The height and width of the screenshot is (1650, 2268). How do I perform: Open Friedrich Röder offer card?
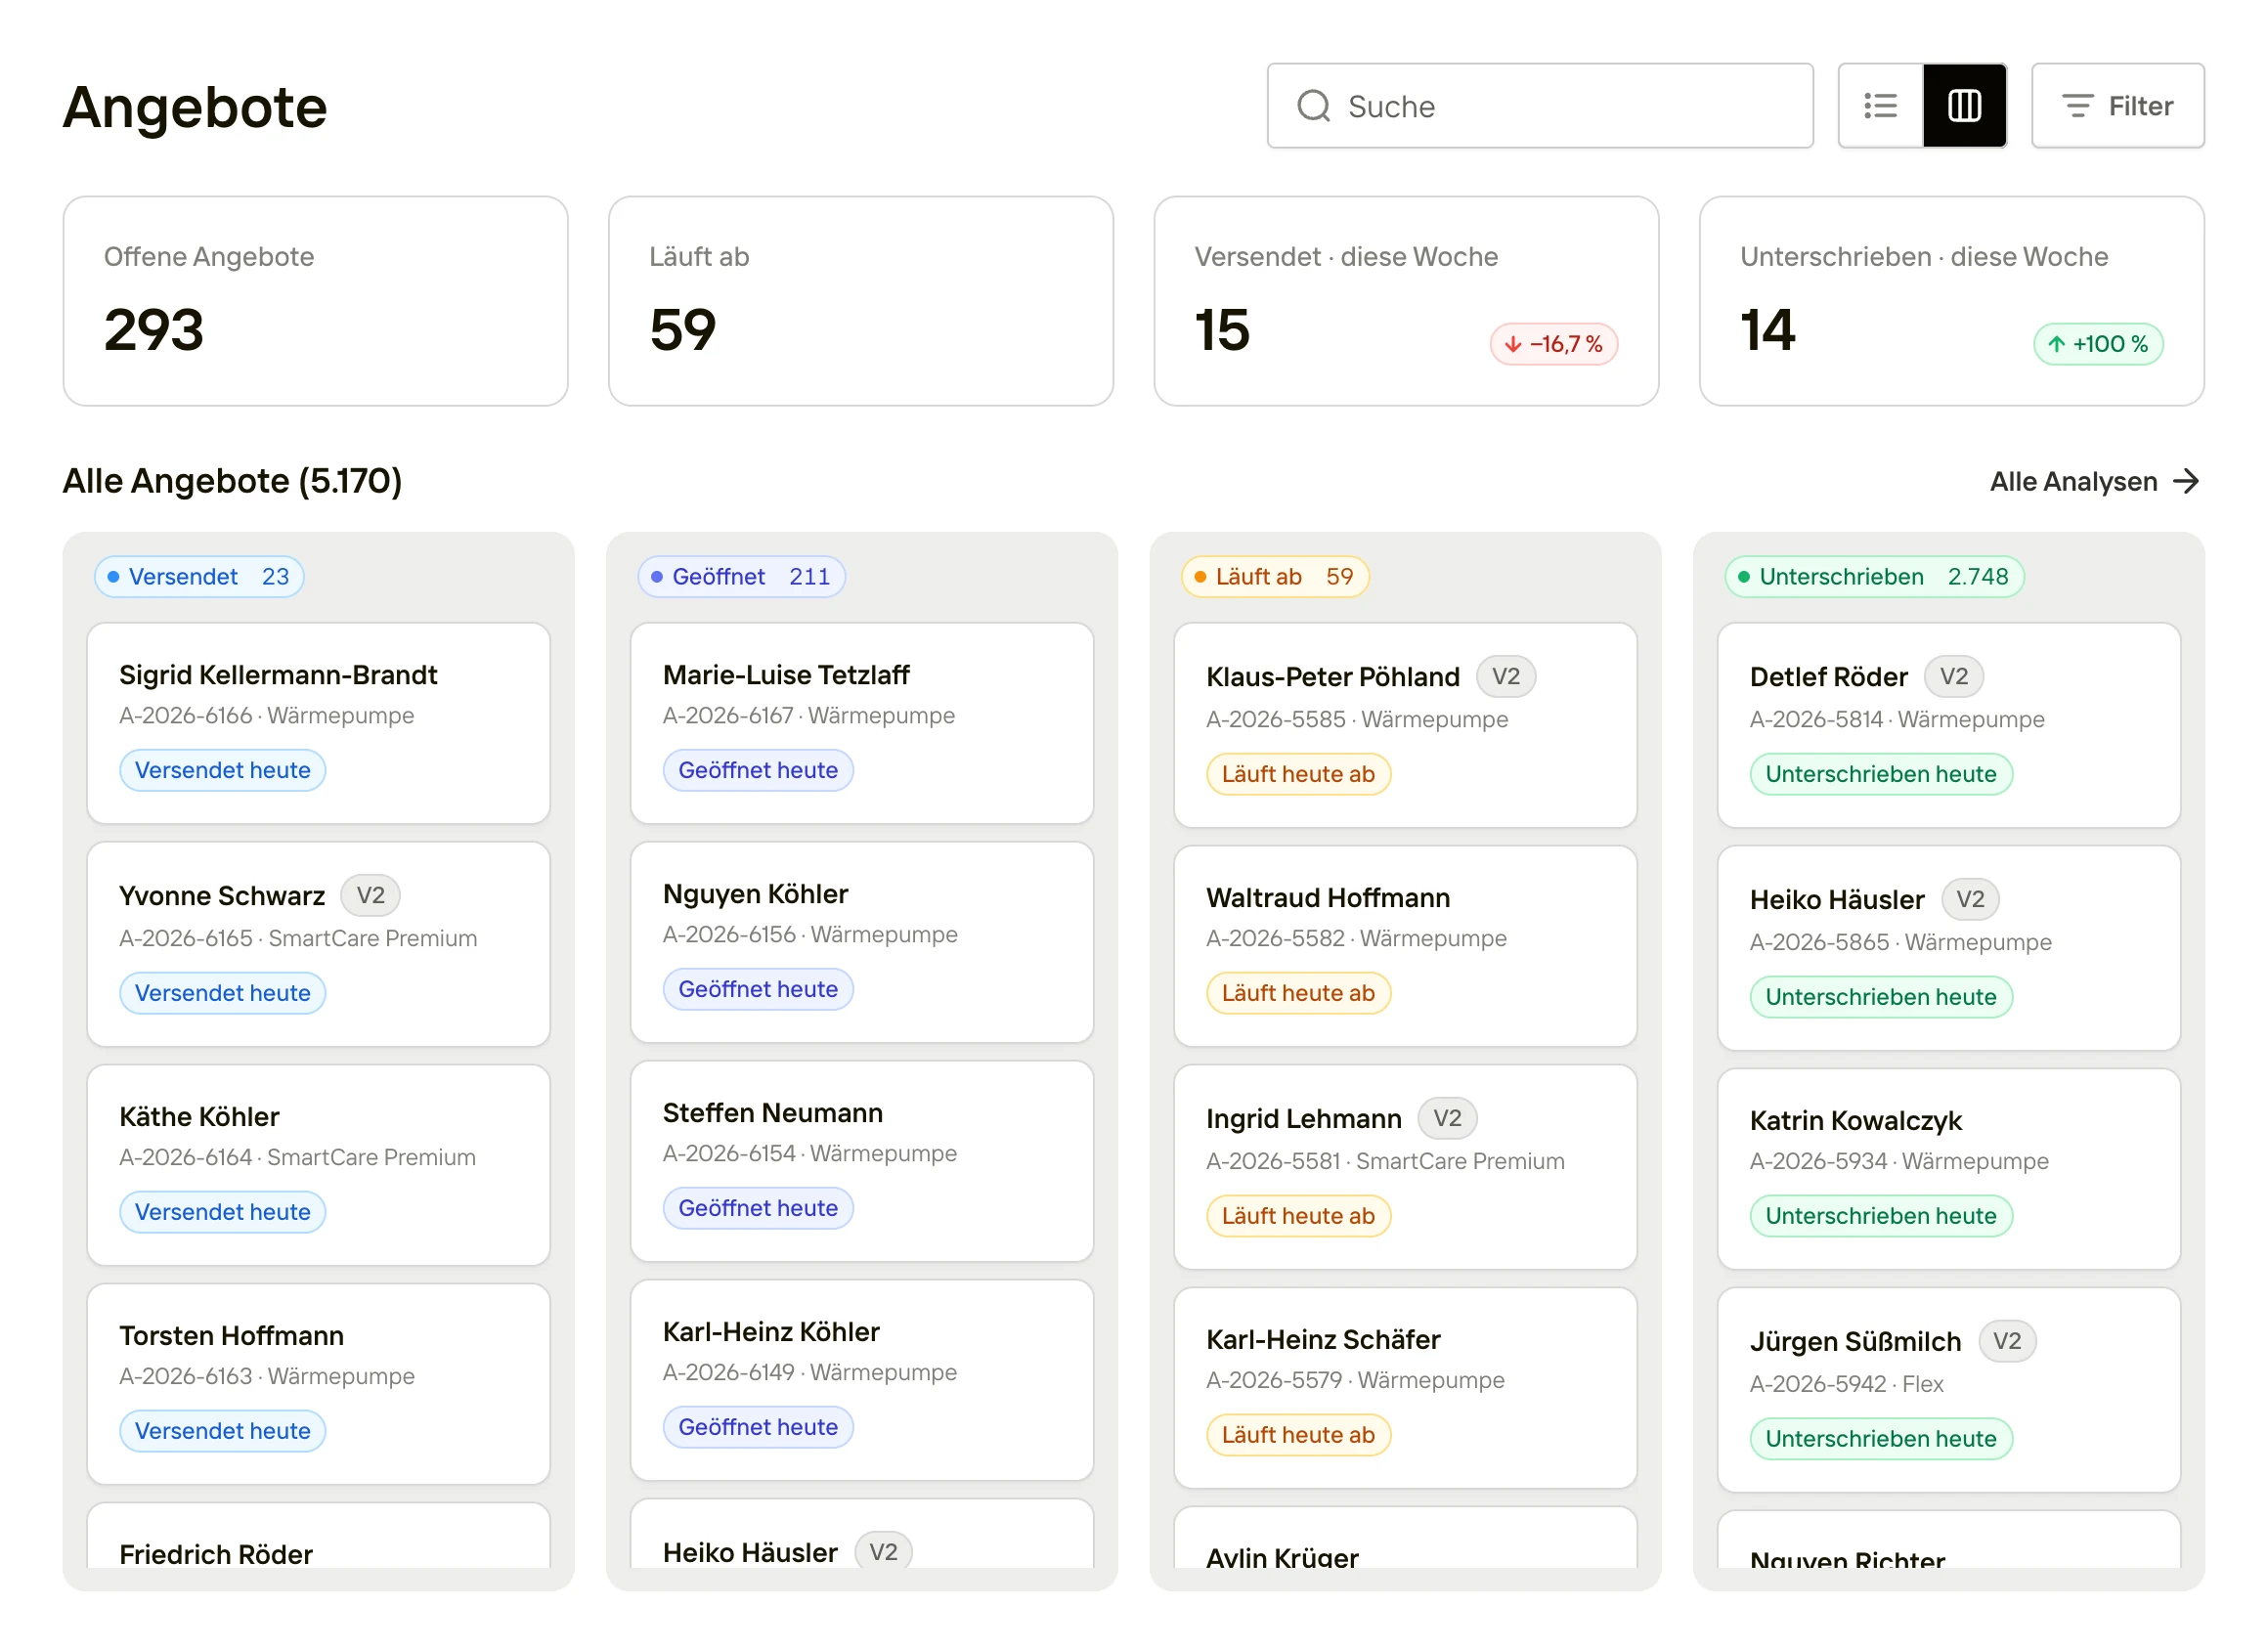(x=318, y=1535)
